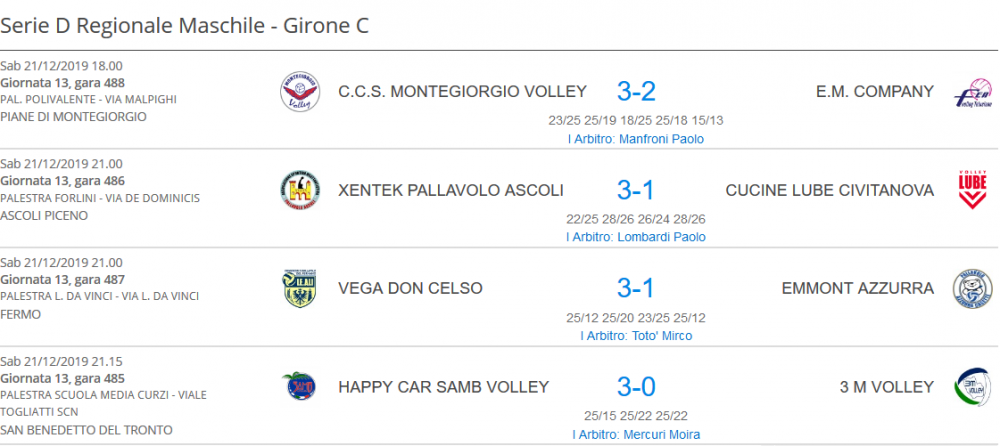
Task: Click the Happy Car Samb Volley logo
Action: pos(300,387)
